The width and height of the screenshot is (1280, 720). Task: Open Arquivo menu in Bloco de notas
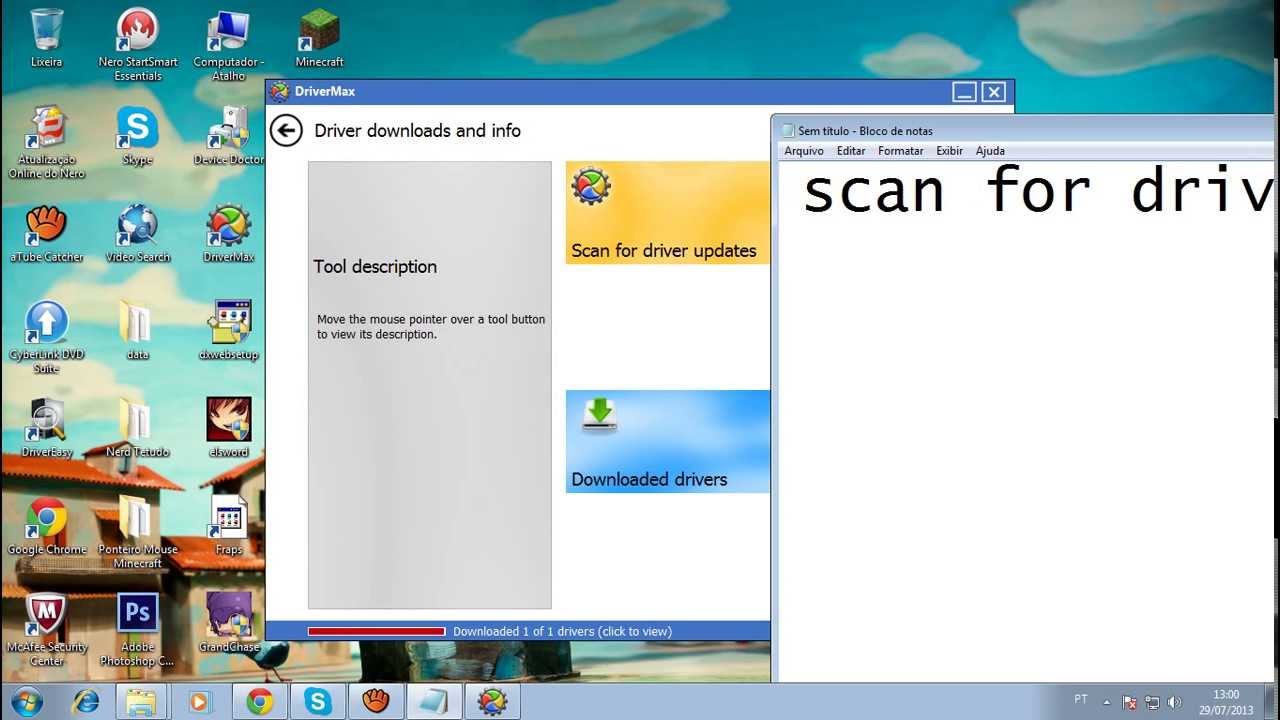[x=804, y=151]
